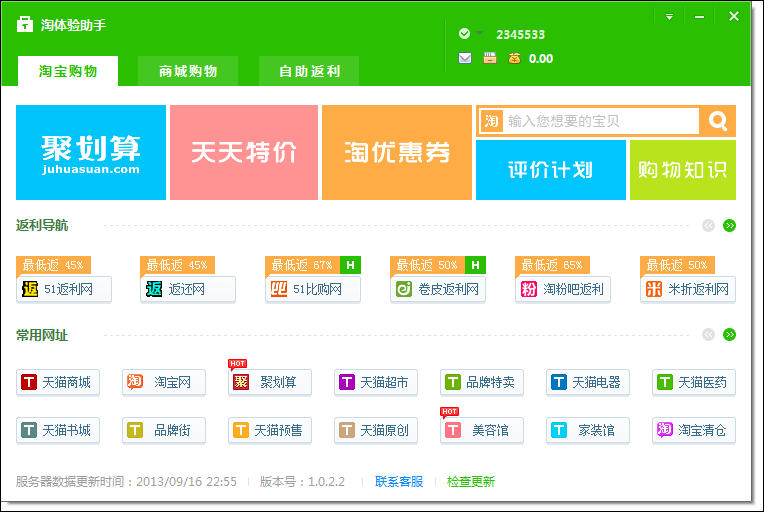
Task: Open the title bar dropdown menu arrow
Action: point(669,17)
